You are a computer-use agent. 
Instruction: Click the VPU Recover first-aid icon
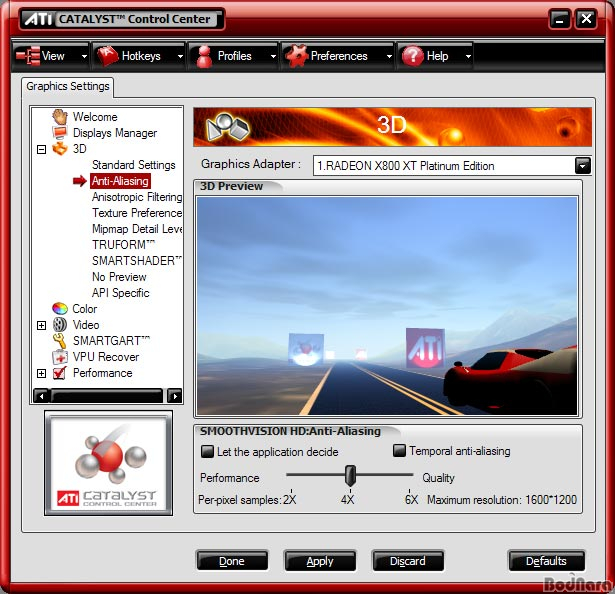(x=60, y=357)
